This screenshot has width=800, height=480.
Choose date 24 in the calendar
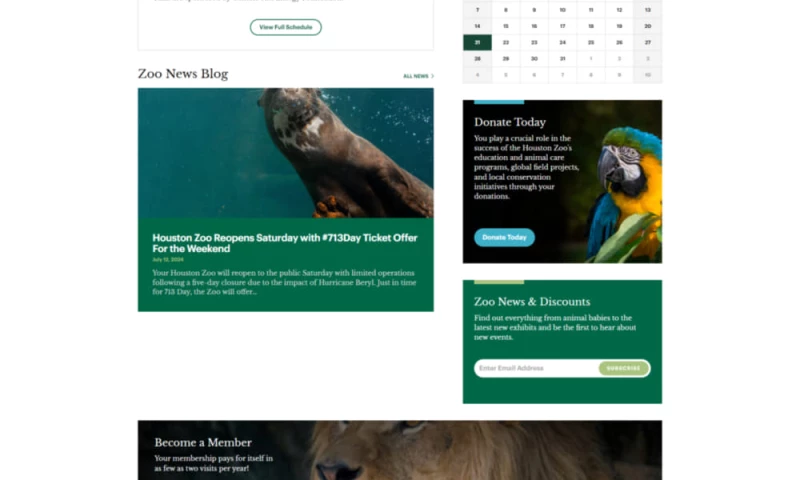(x=562, y=42)
